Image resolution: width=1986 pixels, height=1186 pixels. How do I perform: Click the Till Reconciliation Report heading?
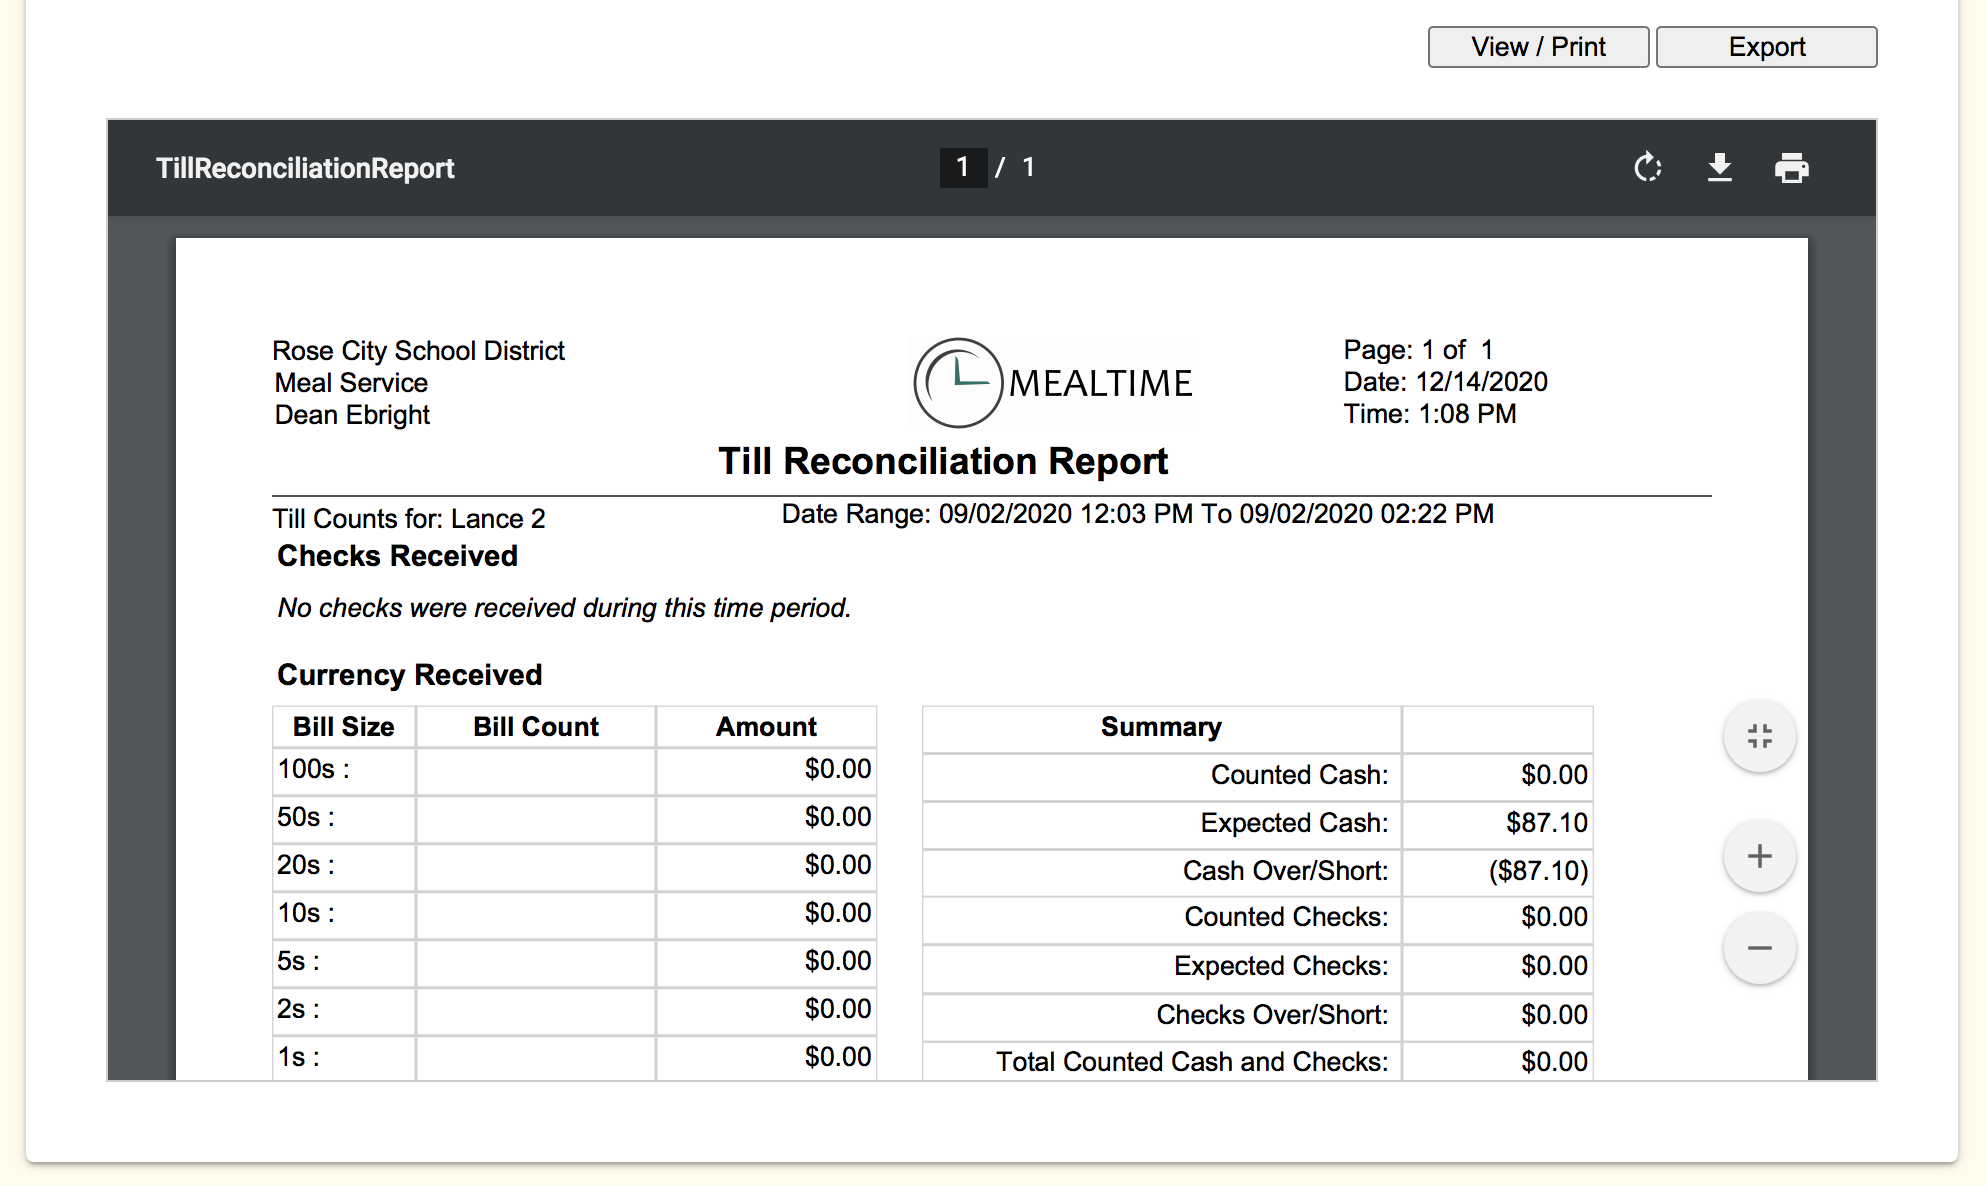pyautogui.click(x=942, y=461)
